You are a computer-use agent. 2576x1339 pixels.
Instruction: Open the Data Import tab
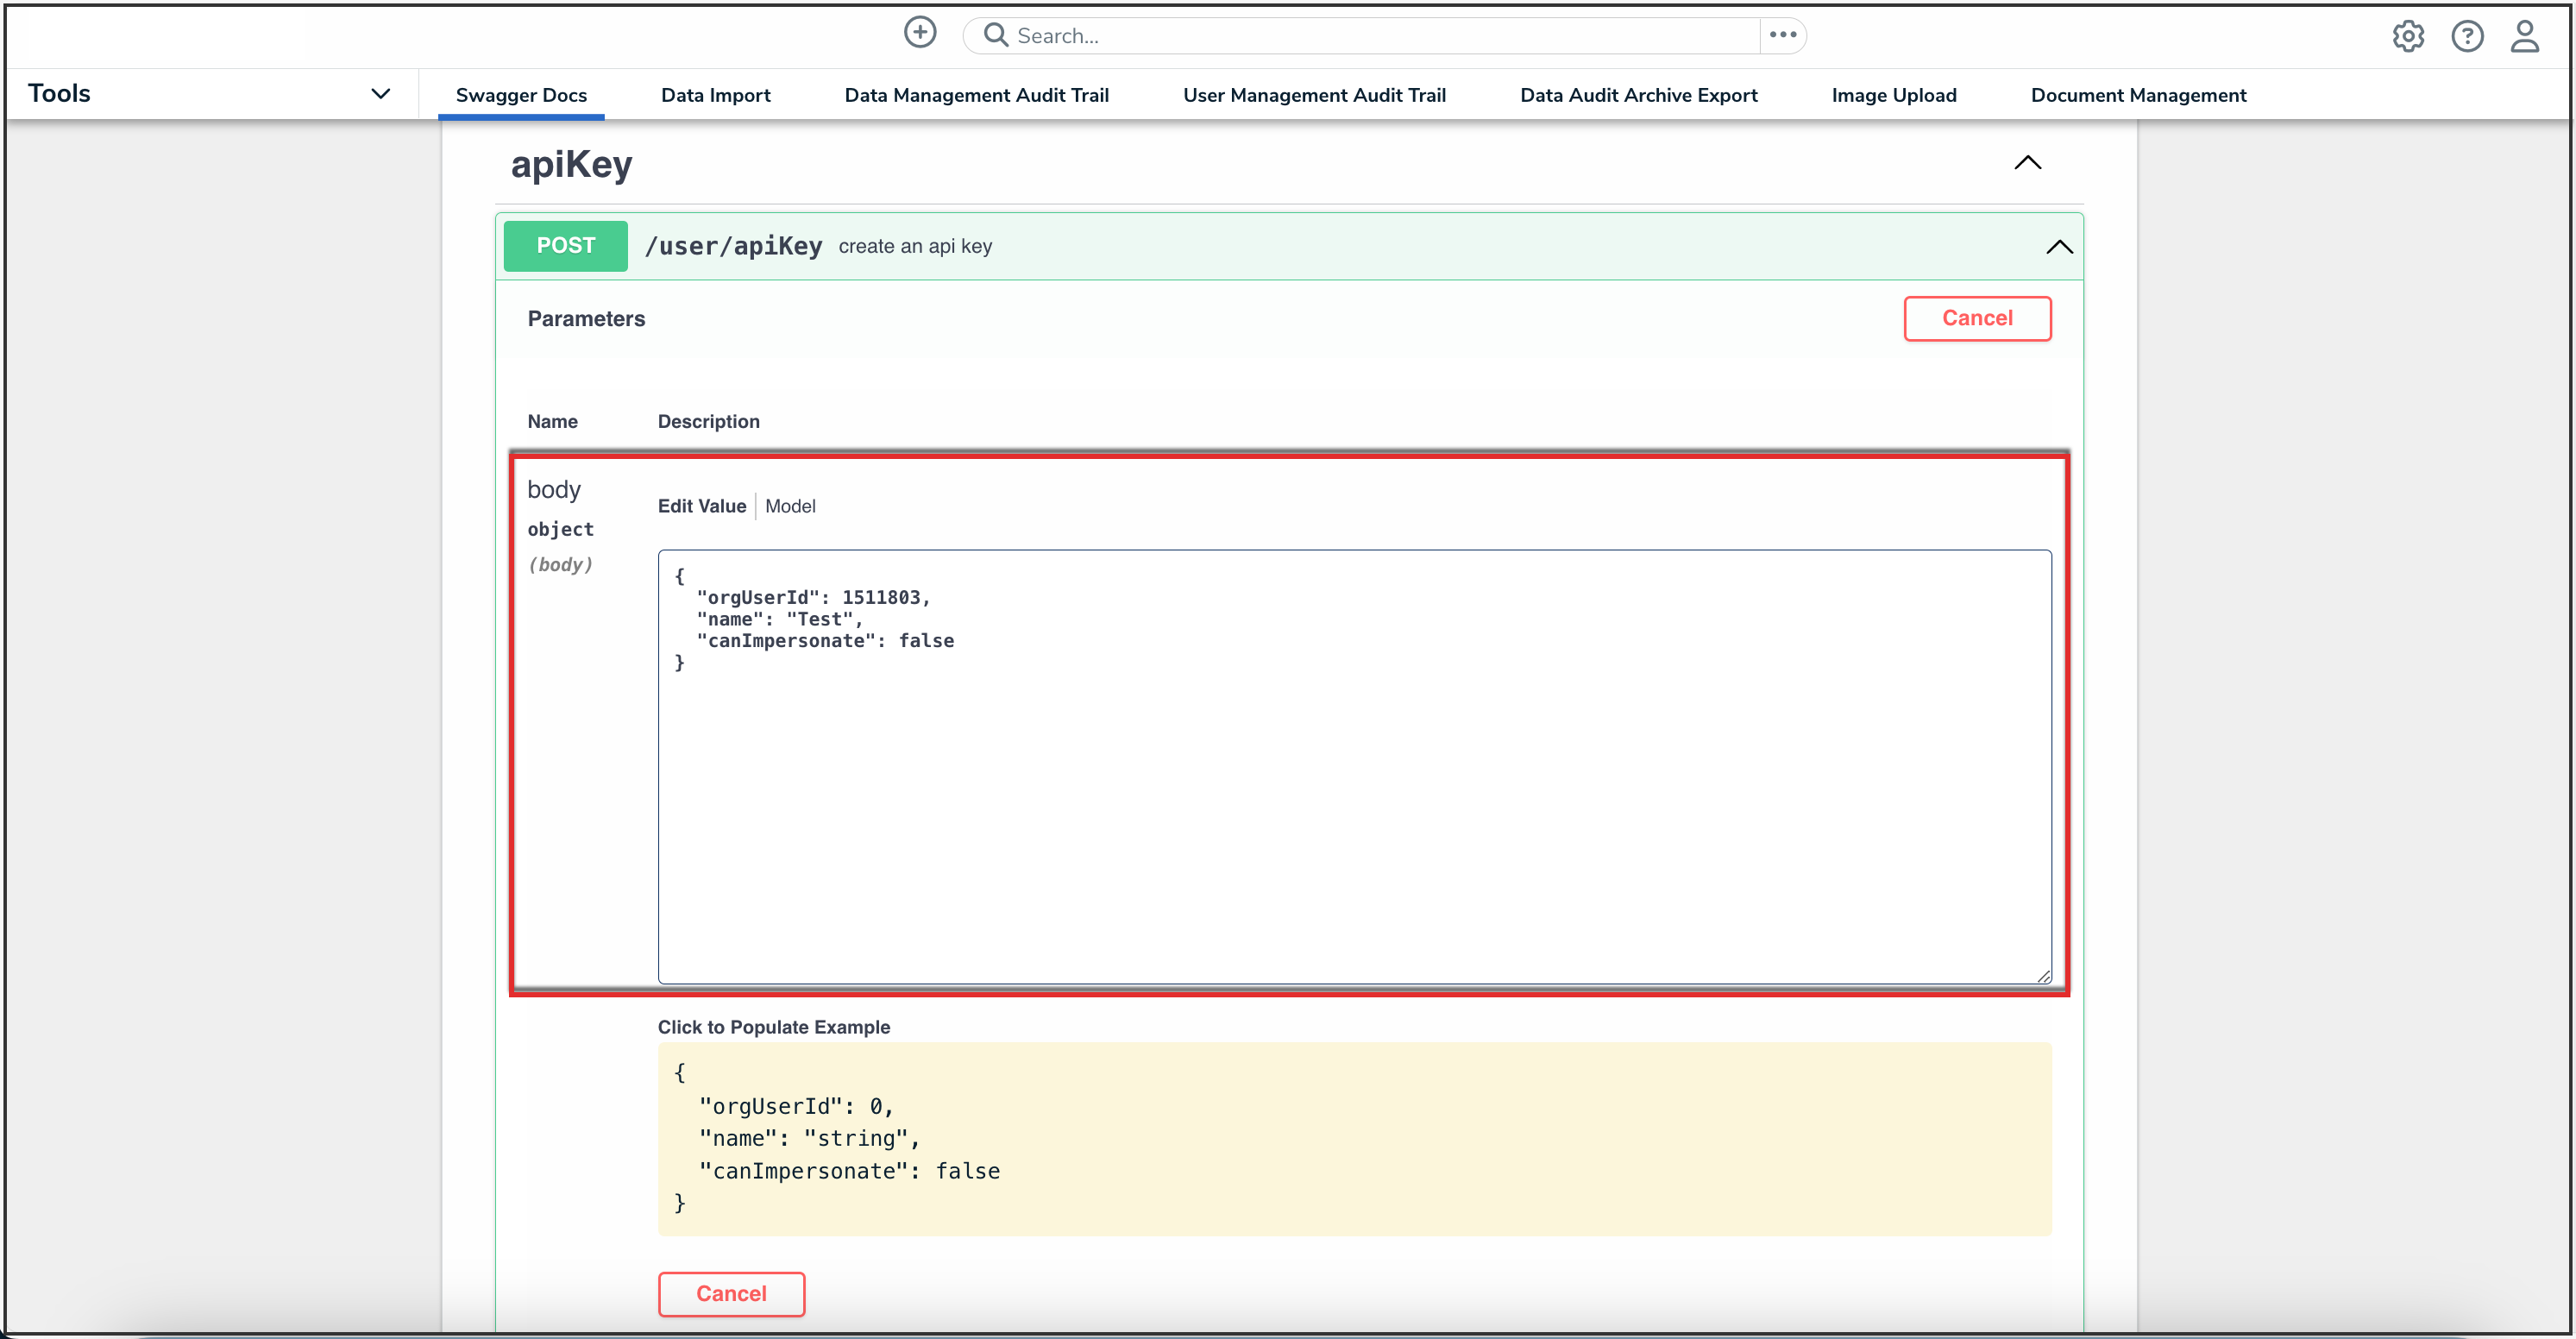click(x=715, y=95)
